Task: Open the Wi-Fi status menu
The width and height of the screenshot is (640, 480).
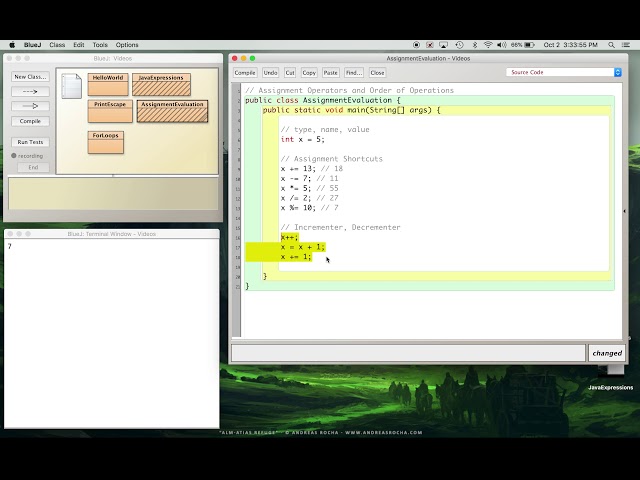Action: (x=488, y=45)
